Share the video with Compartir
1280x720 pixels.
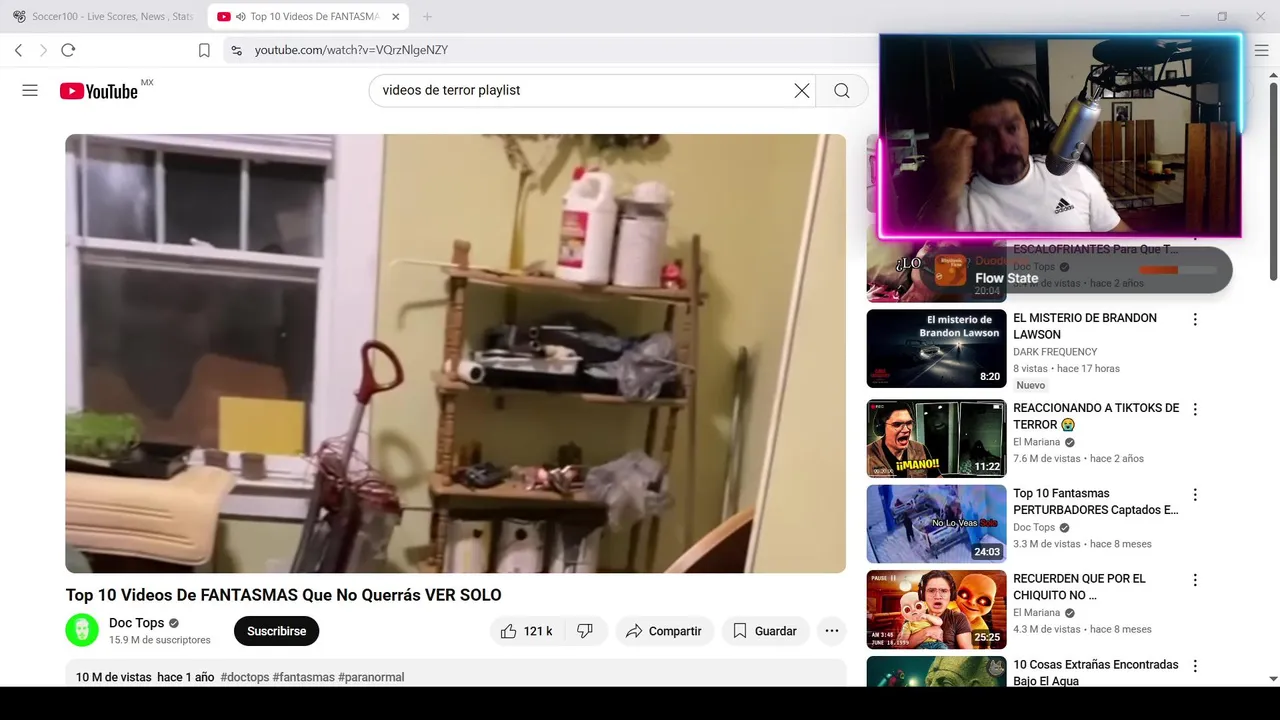pyautogui.click(x=664, y=631)
